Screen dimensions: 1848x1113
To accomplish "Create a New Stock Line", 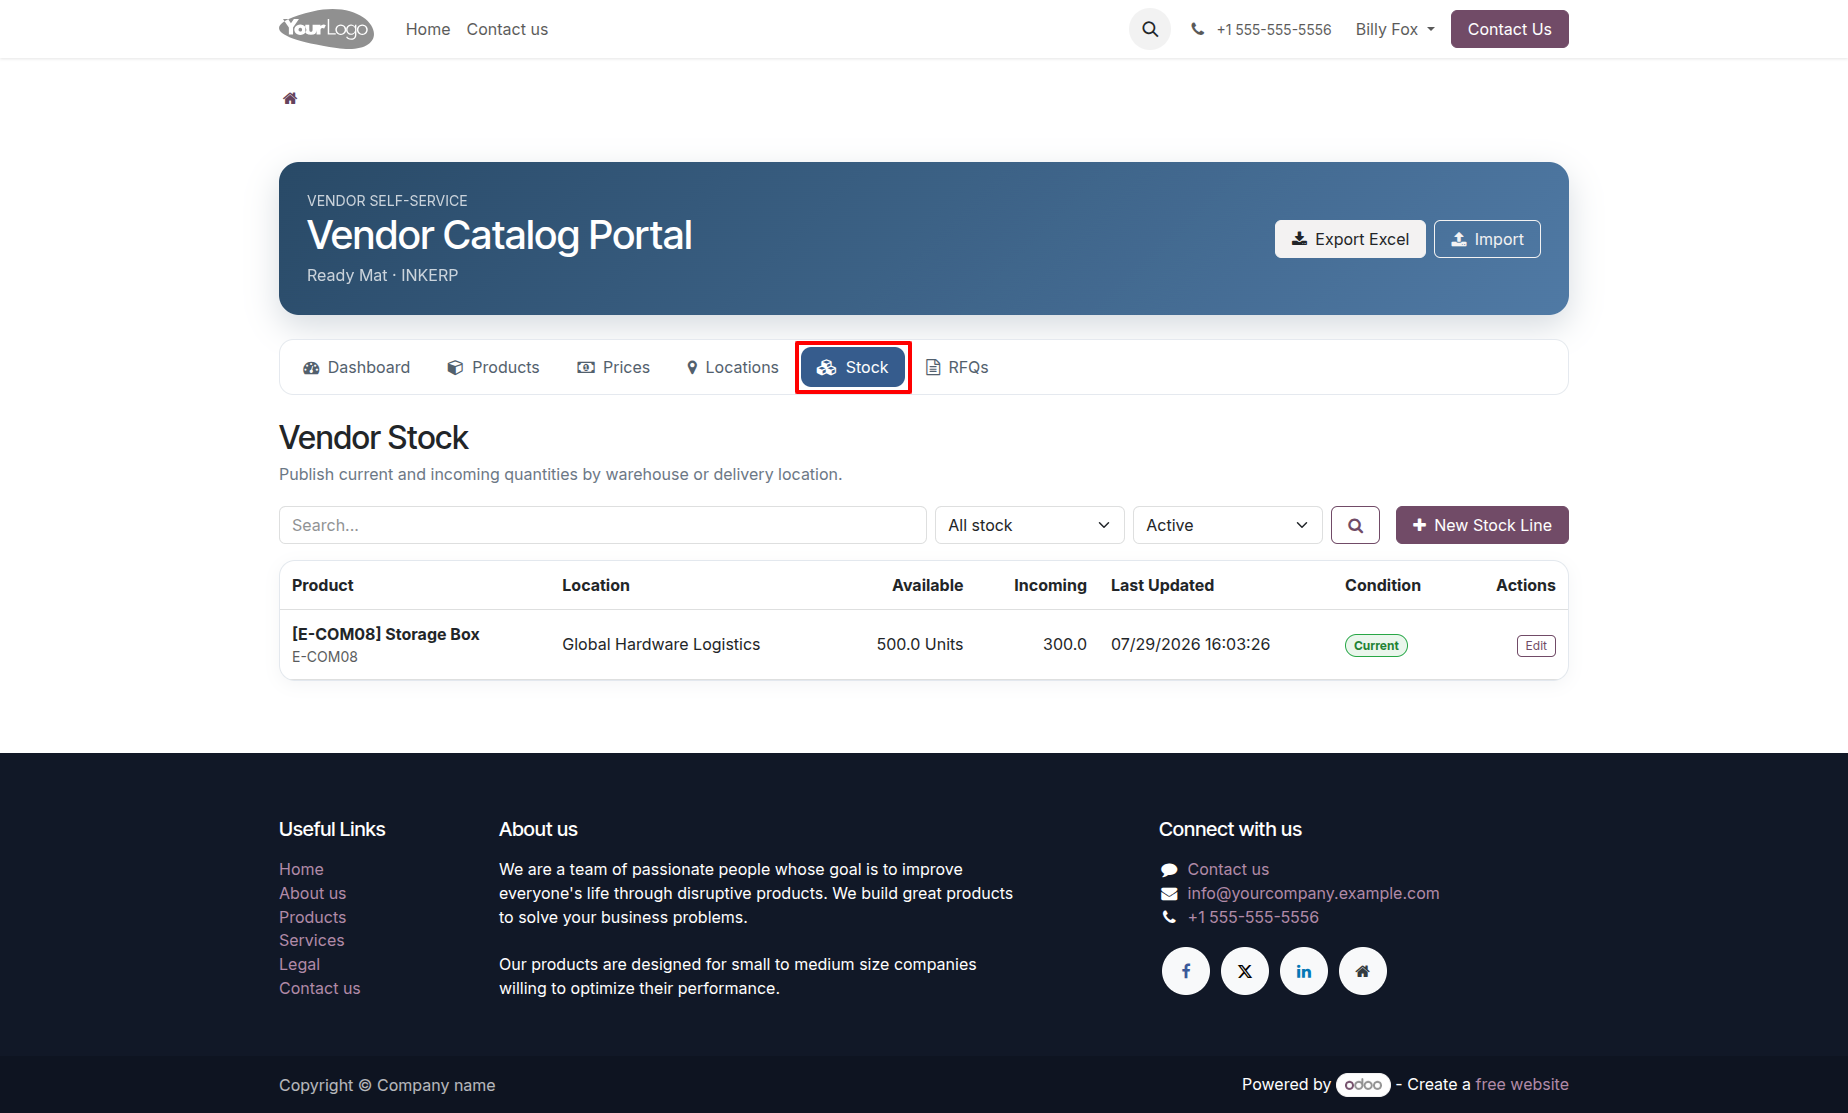I will pyautogui.click(x=1482, y=525).
